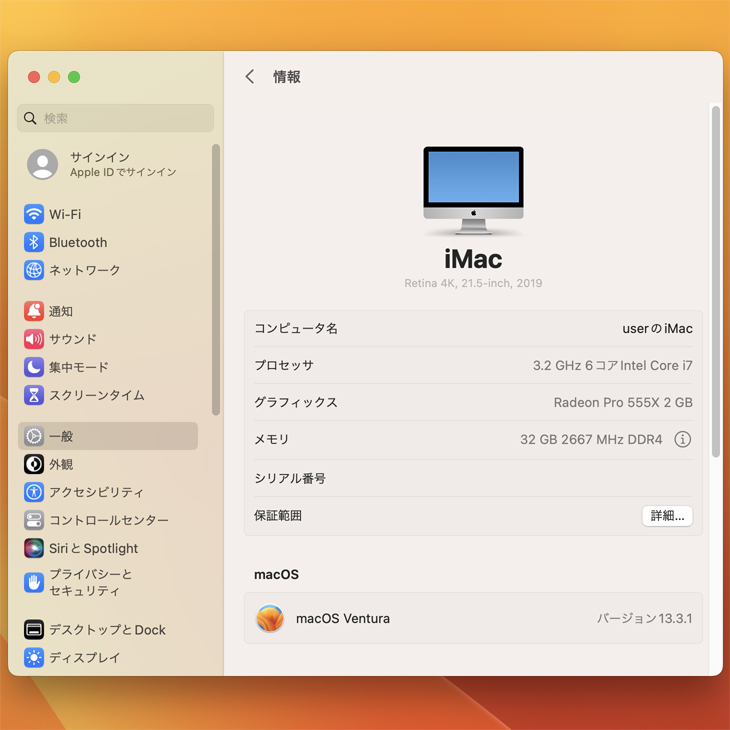Open 集中モード moon icon
730x730 pixels.
click(34, 367)
